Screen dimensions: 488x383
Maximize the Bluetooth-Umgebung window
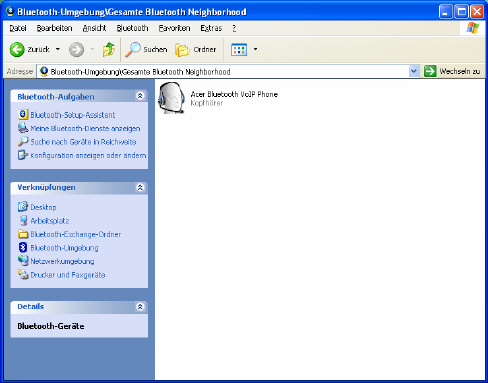click(462, 12)
